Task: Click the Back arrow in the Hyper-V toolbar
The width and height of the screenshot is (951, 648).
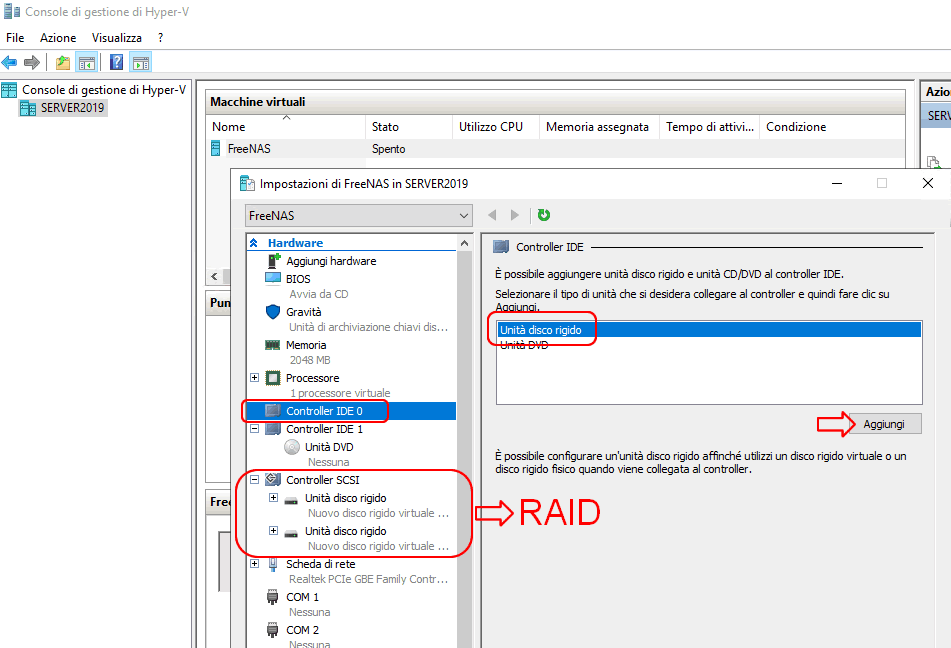Action: (9, 62)
